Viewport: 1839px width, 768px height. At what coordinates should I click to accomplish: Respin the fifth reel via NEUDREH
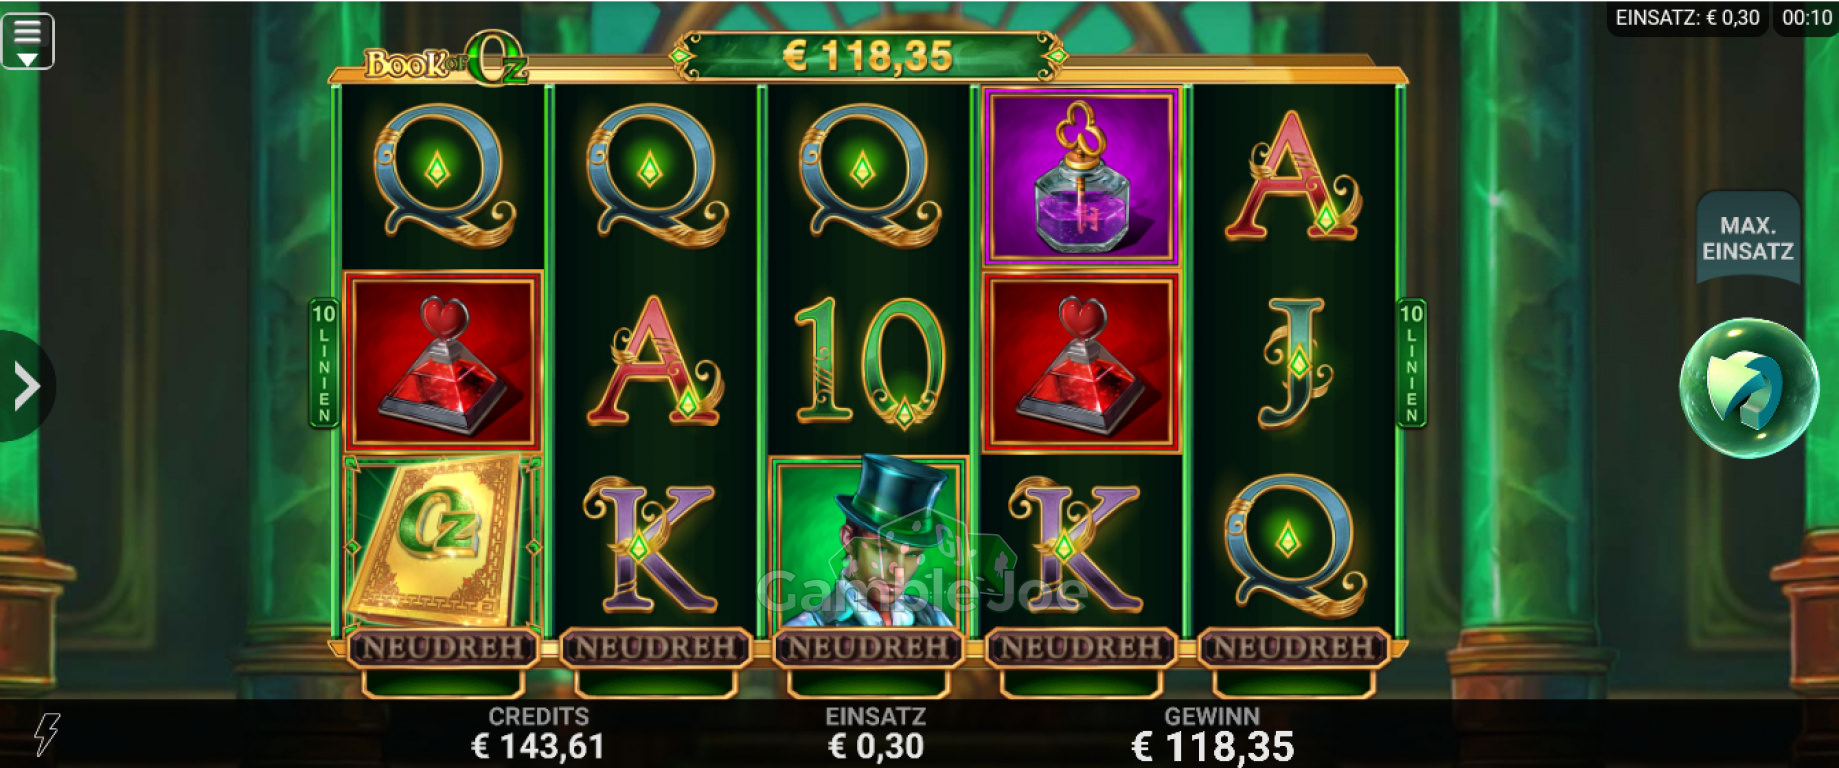(x=1293, y=648)
